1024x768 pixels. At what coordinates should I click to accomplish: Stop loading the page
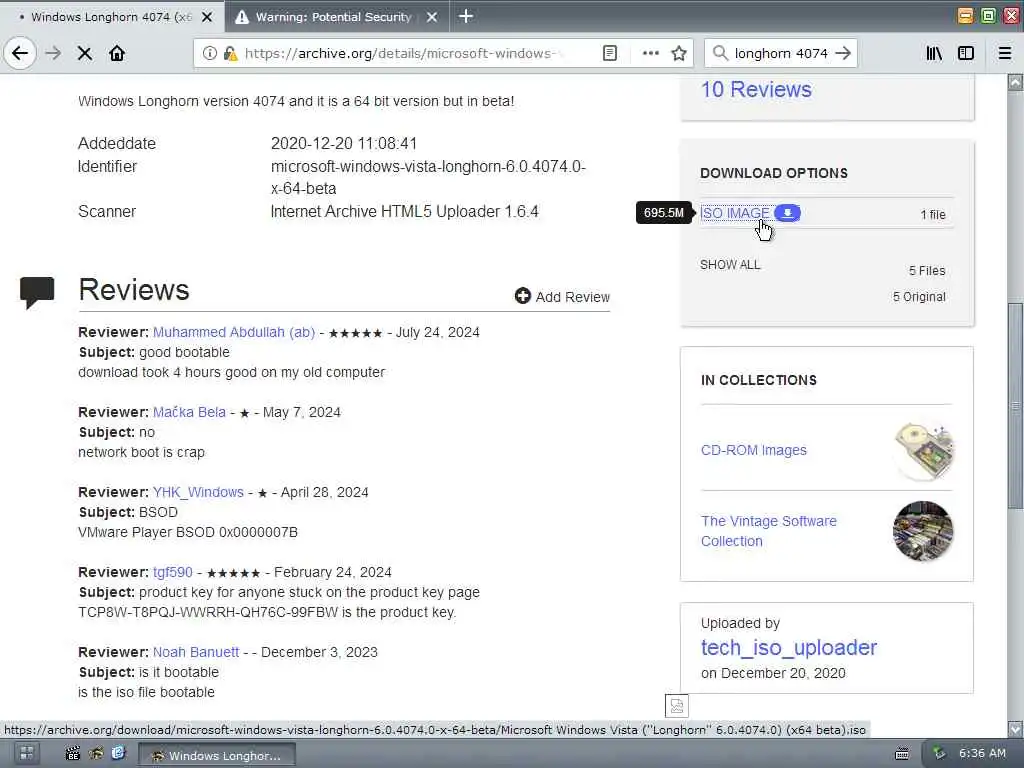[x=85, y=54]
